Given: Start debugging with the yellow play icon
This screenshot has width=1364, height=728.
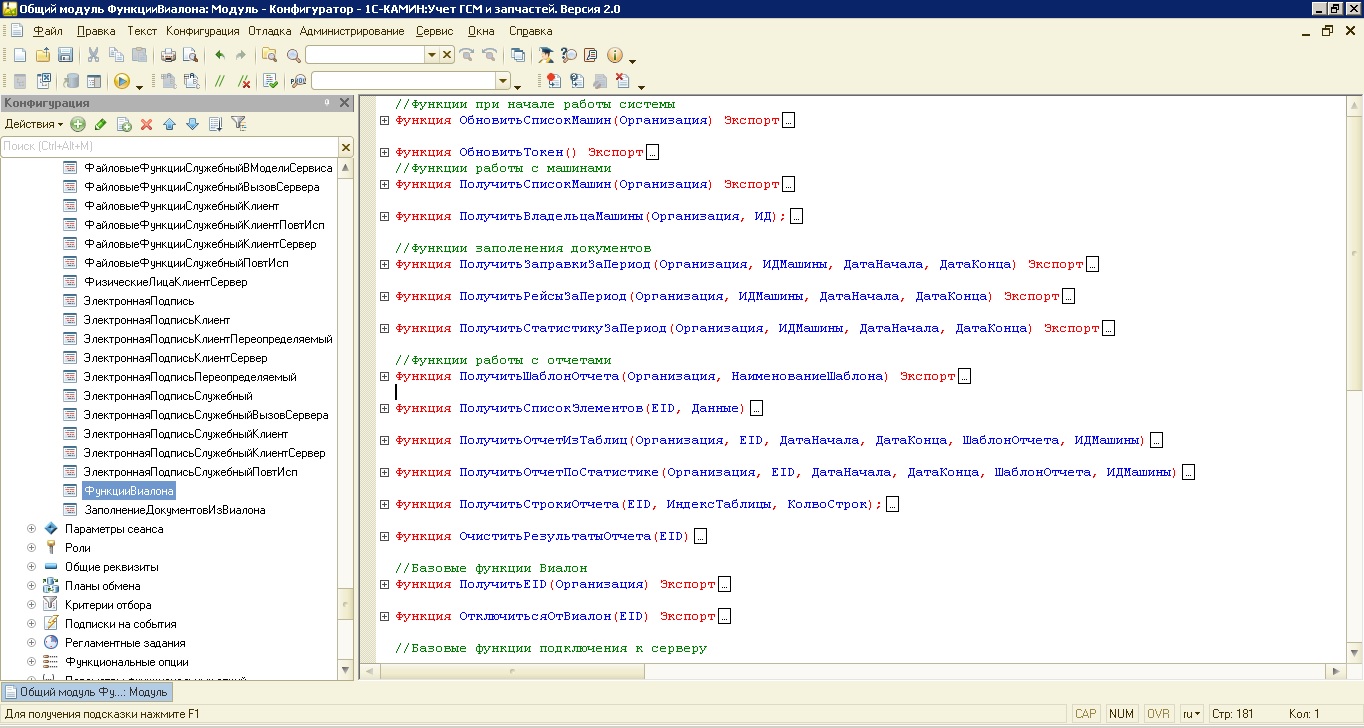Looking at the screenshot, I should [x=122, y=81].
